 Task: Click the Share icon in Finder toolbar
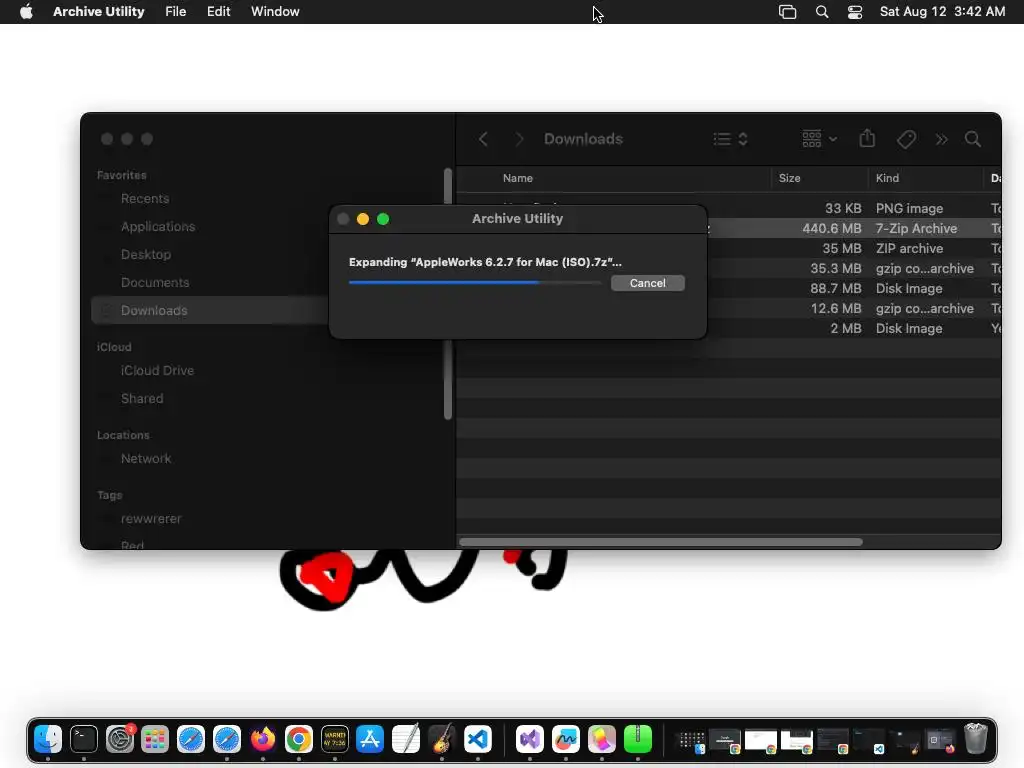click(x=867, y=138)
